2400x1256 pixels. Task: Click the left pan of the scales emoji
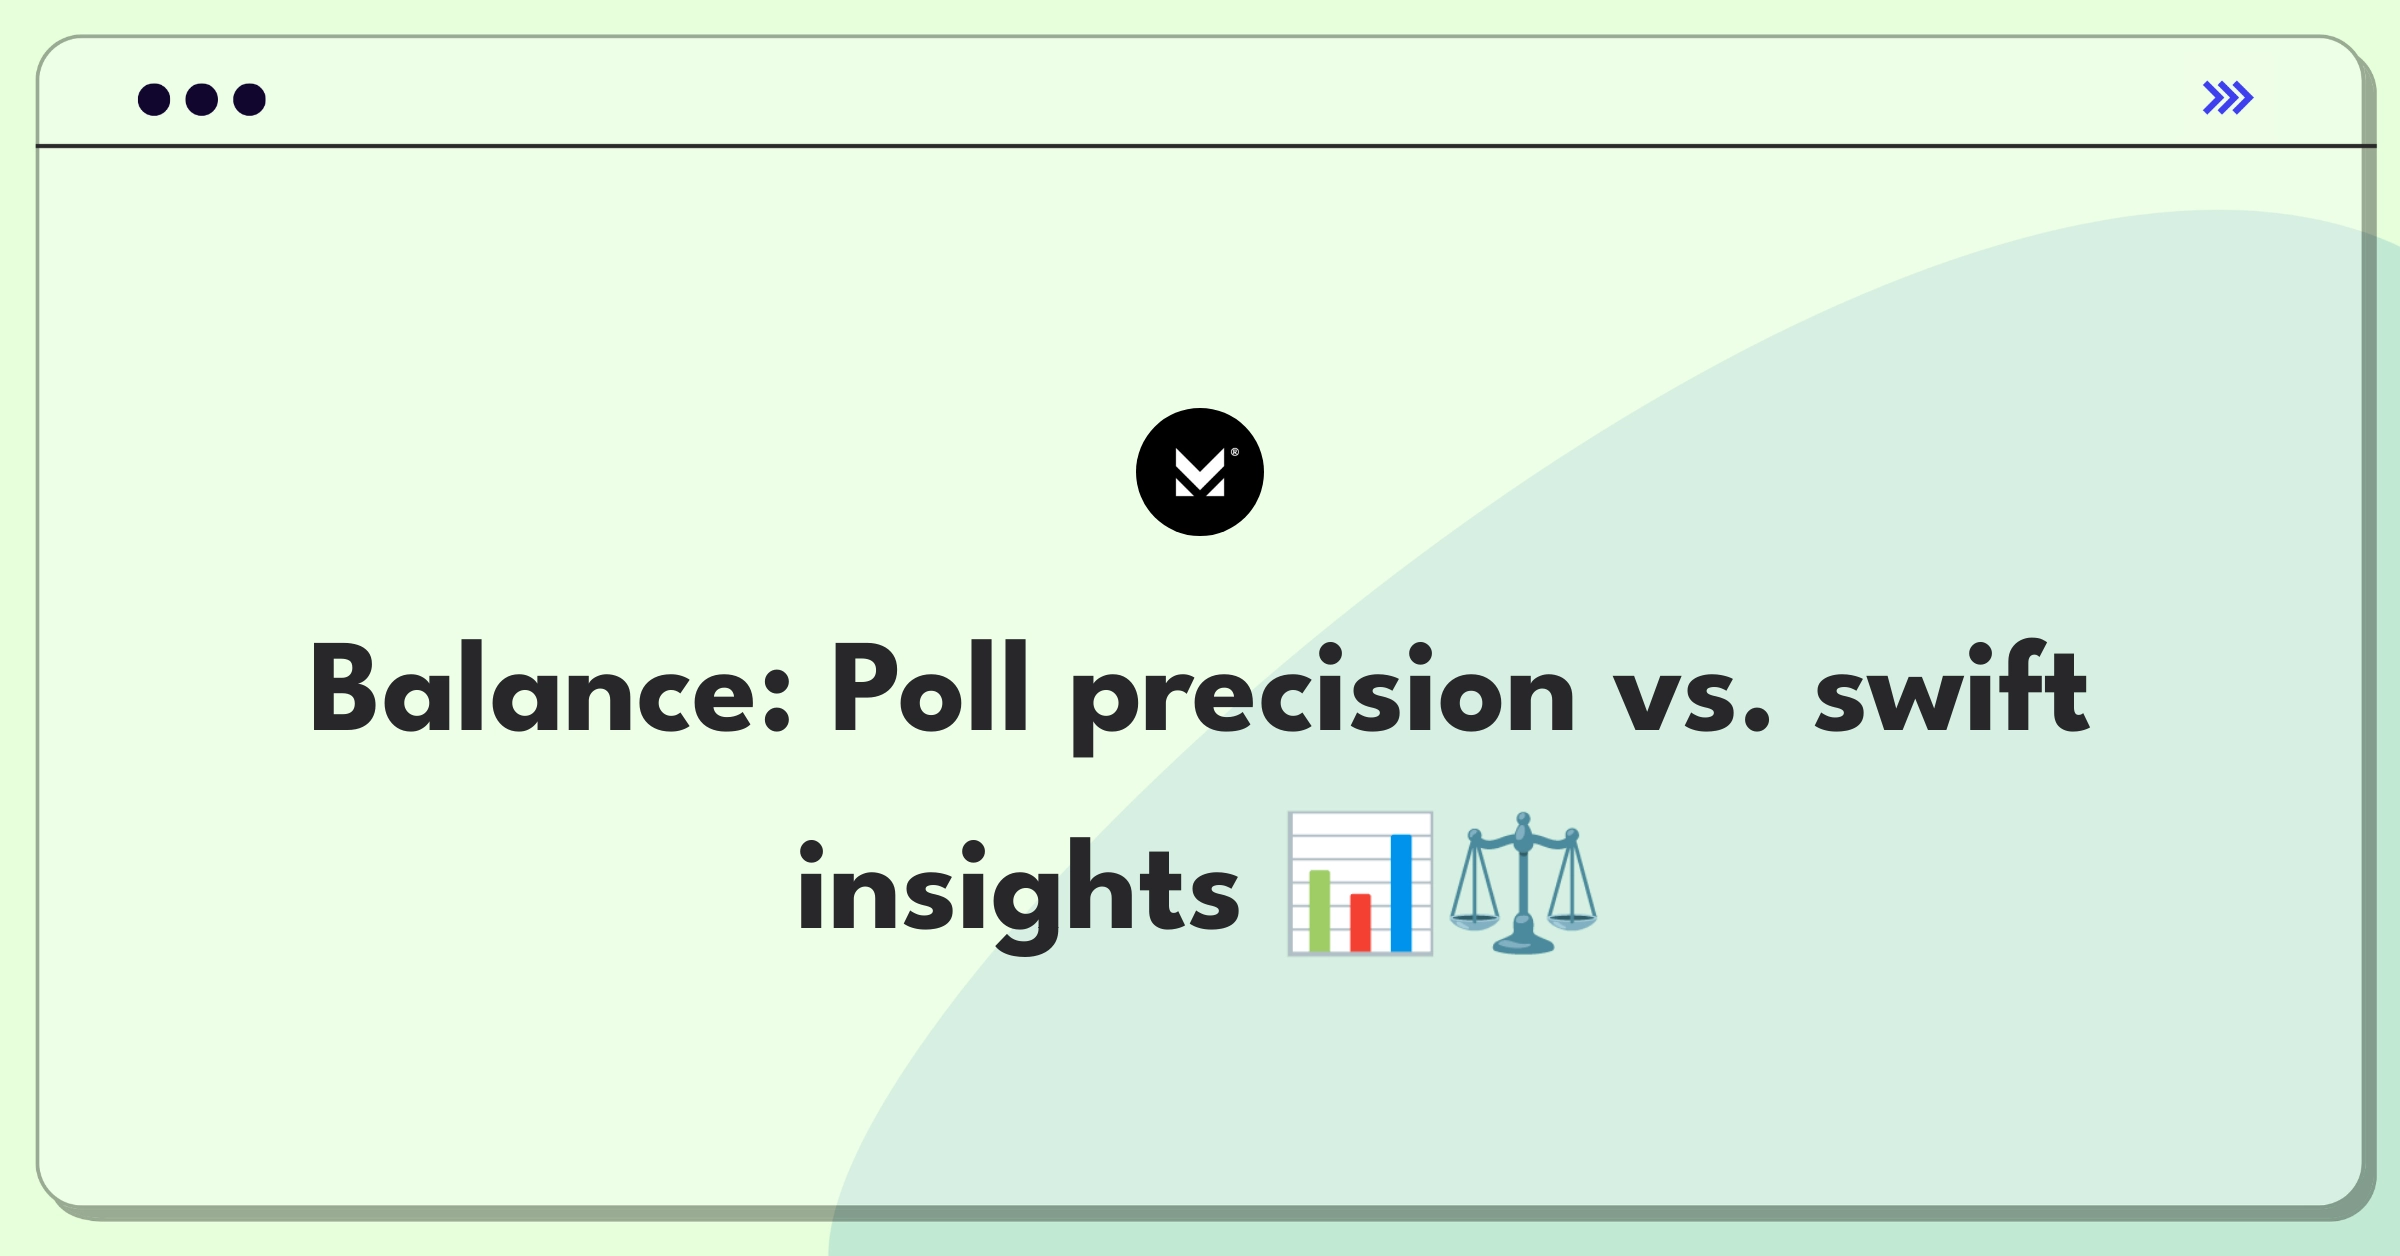(1475, 912)
